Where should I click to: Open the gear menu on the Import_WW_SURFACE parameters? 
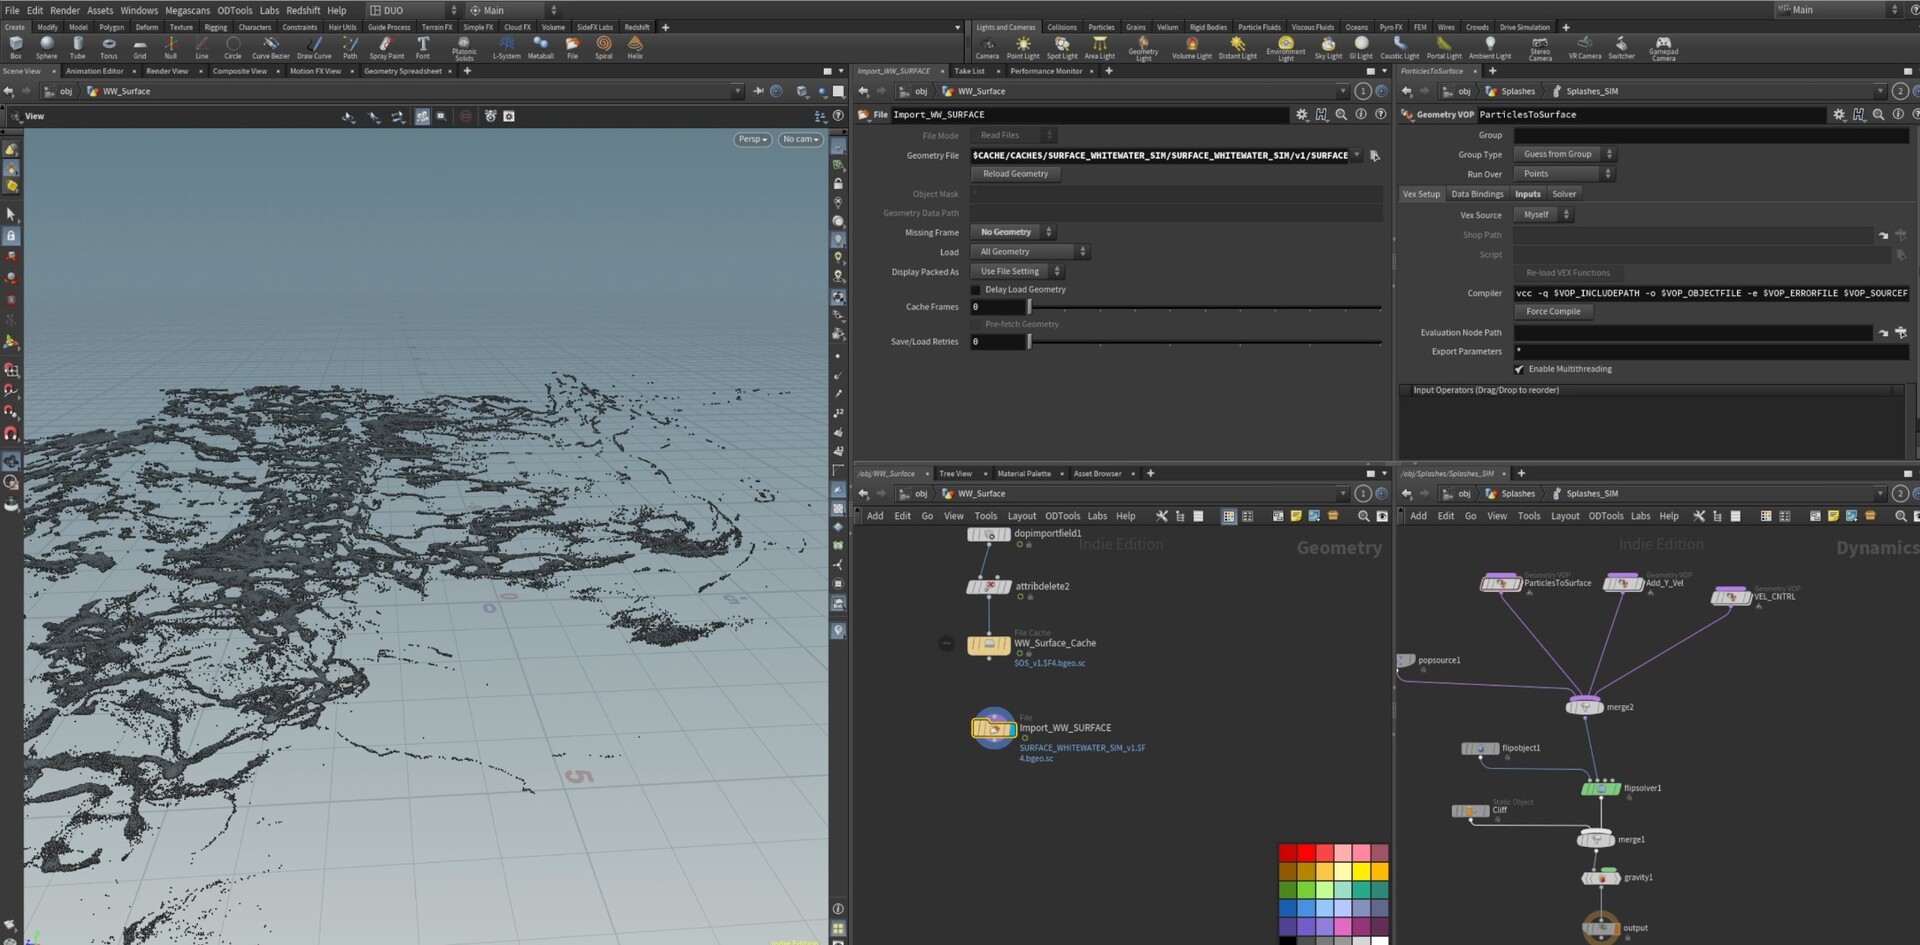pyautogui.click(x=1301, y=114)
